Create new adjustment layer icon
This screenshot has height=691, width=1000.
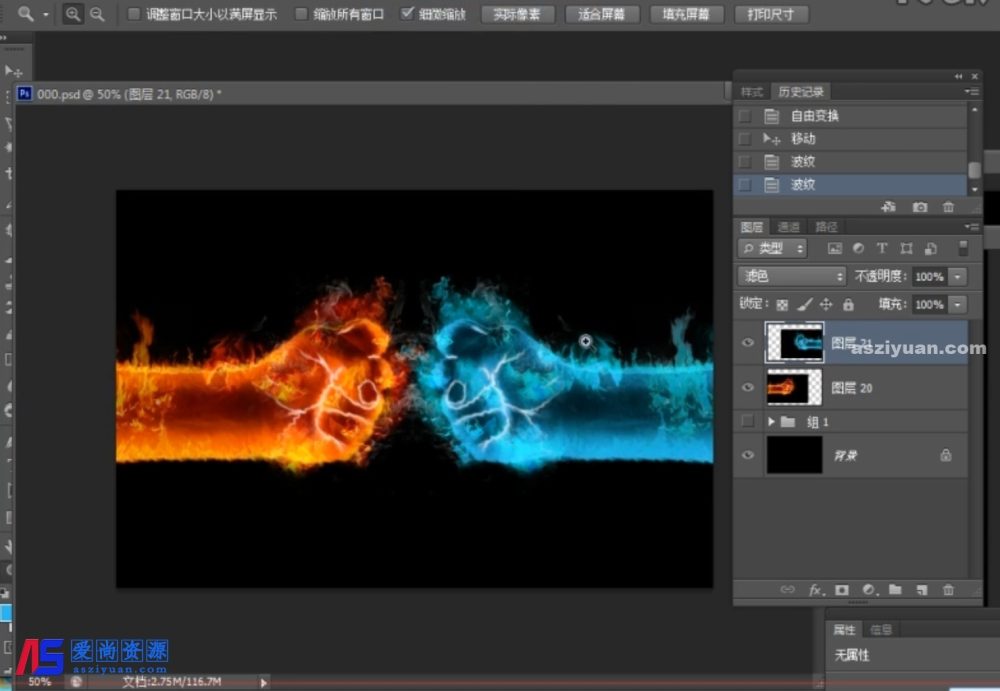coord(869,590)
